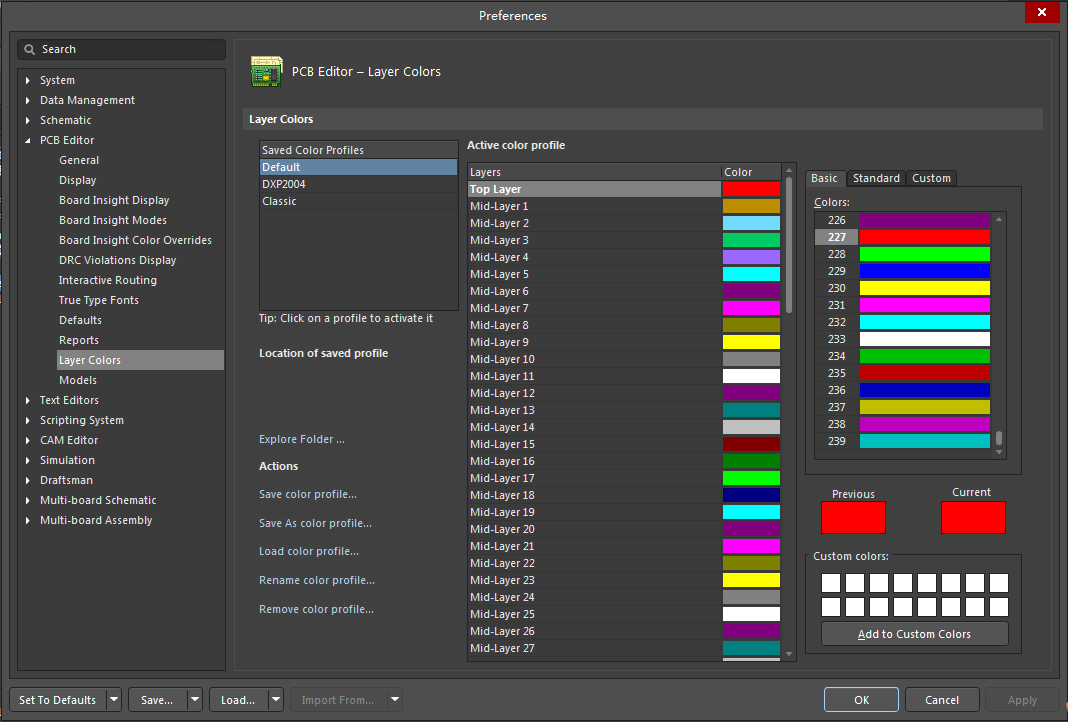The height and width of the screenshot is (722, 1068).
Task: Click the Explore Folder link
Action: tap(302, 438)
